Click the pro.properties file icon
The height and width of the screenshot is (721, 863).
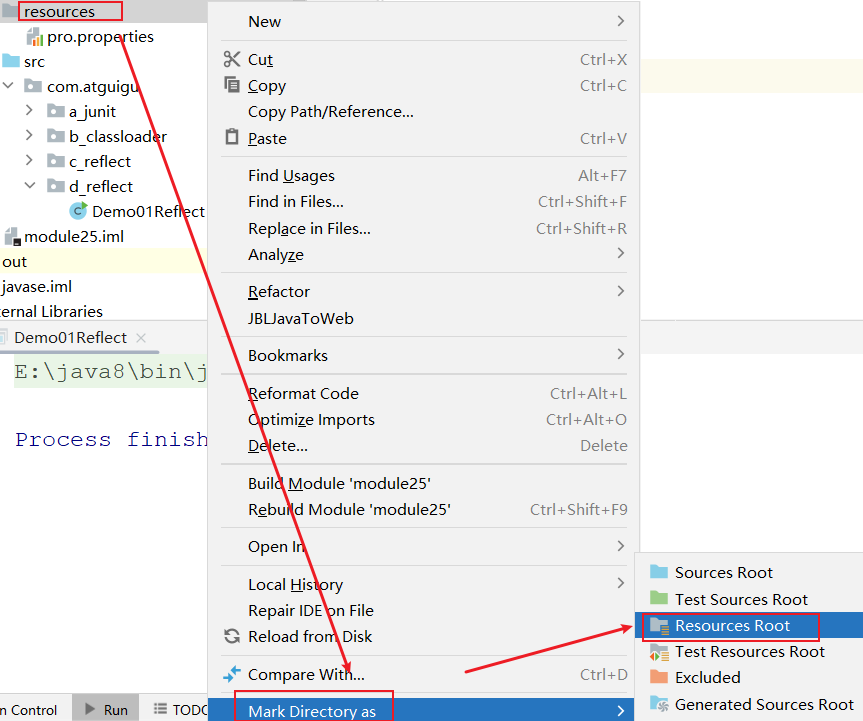coord(35,37)
